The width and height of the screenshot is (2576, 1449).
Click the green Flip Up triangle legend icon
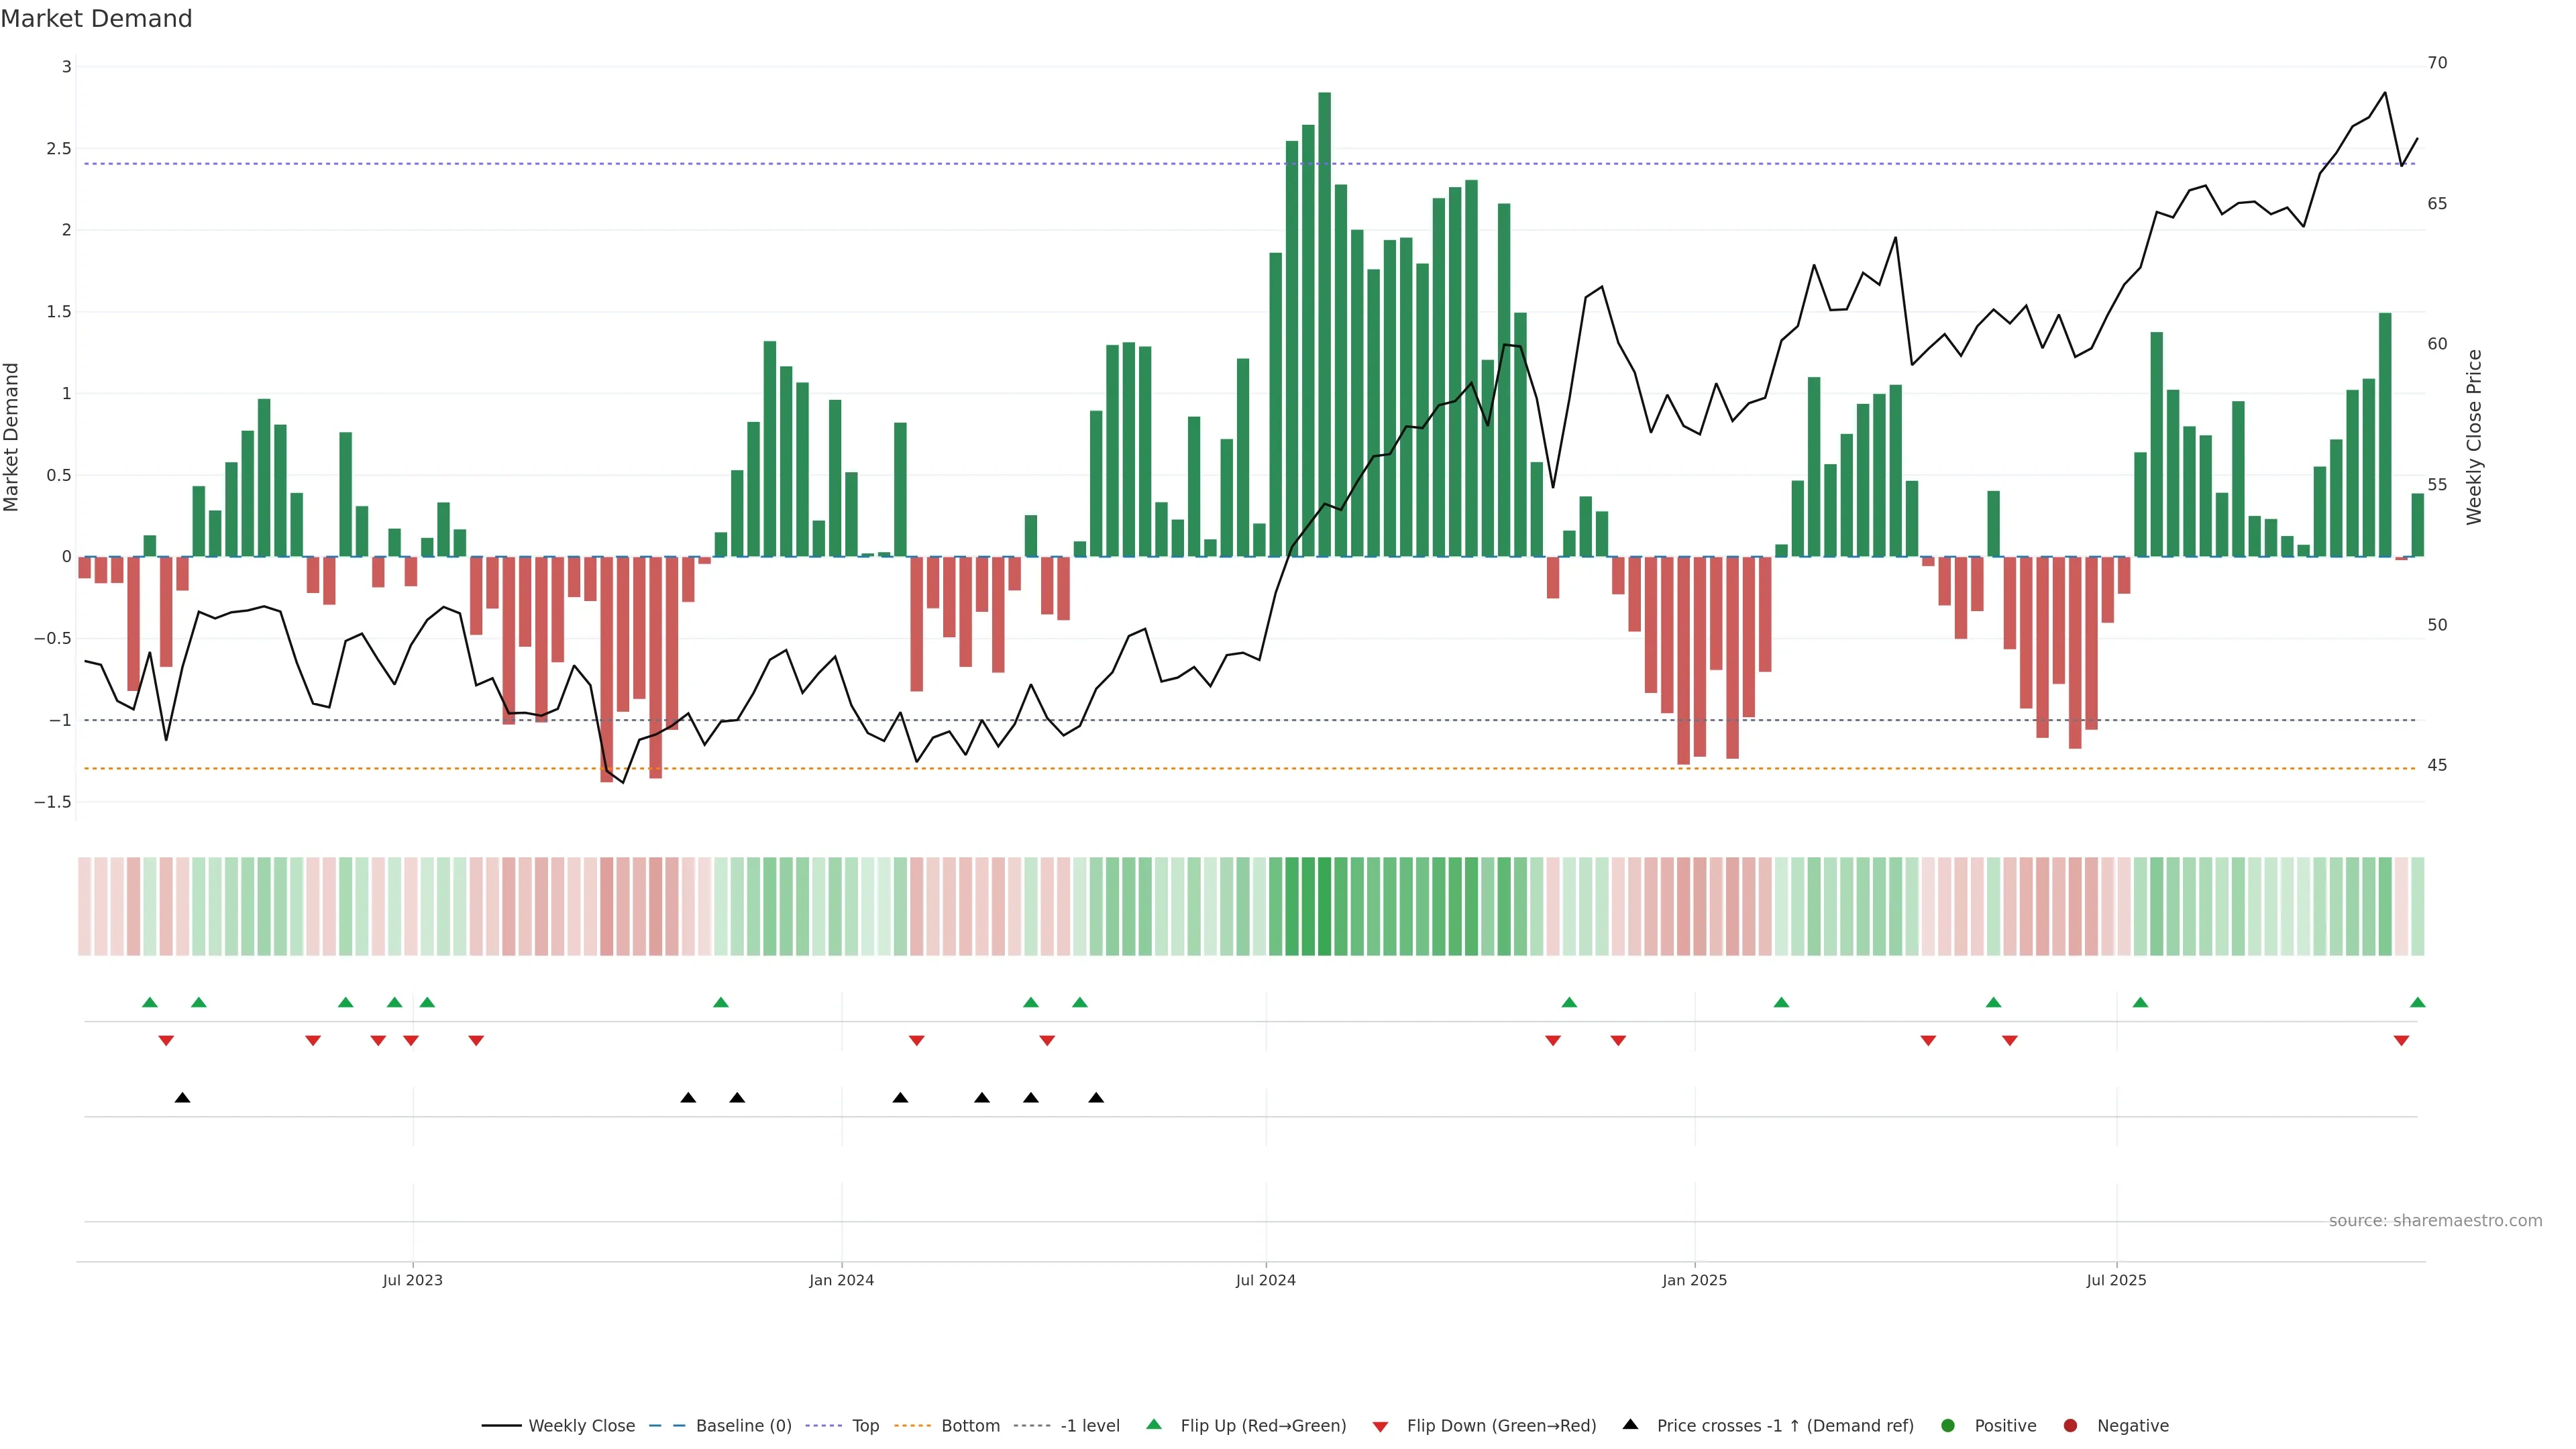(1154, 1424)
